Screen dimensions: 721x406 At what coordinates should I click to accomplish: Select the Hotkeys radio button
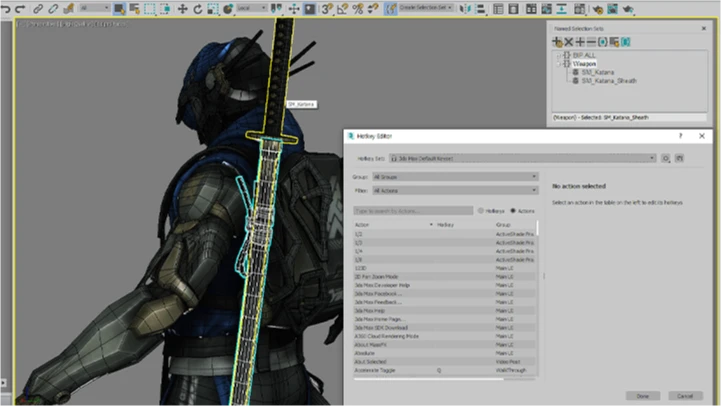[481, 211]
